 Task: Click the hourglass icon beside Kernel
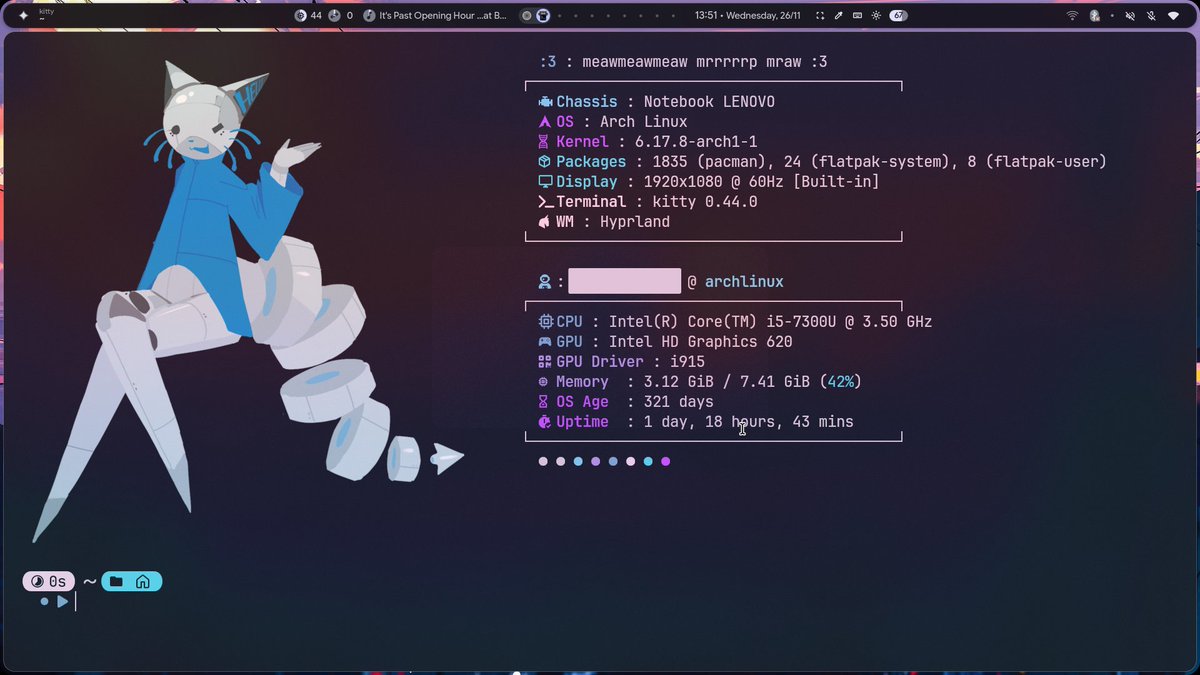545,142
